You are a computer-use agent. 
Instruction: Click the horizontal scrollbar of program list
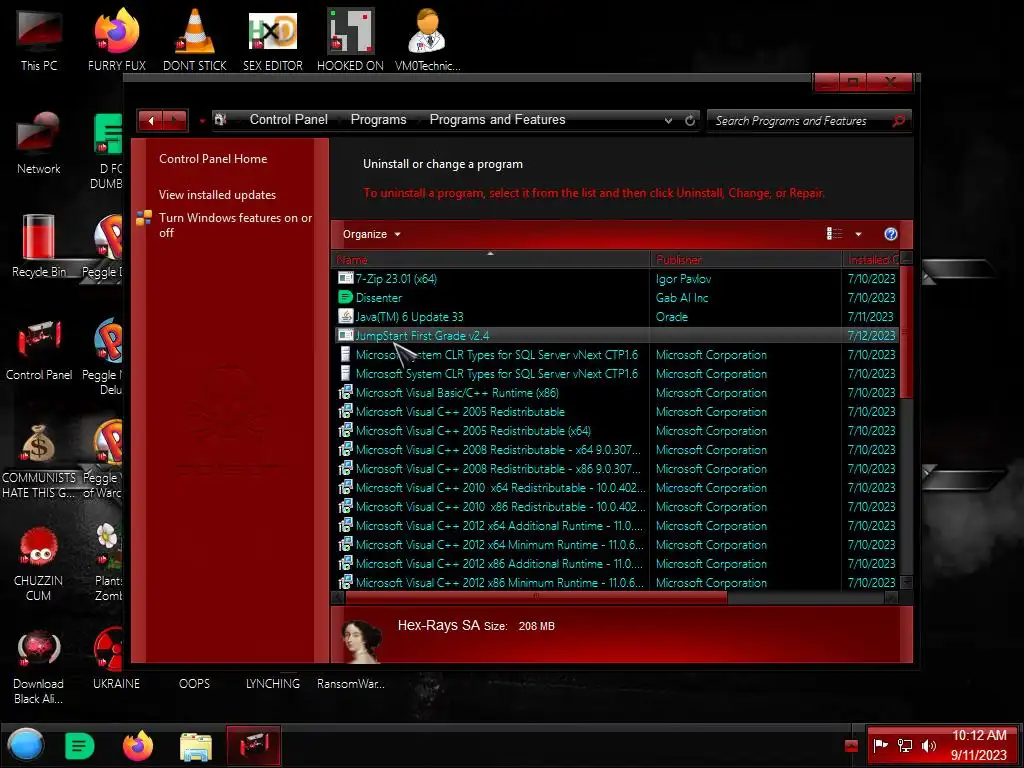point(536,596)
